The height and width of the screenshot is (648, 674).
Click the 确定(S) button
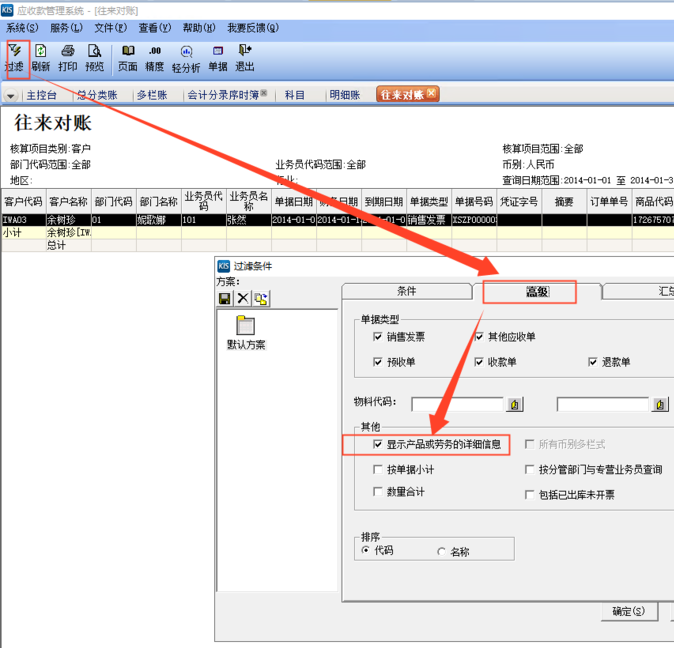coord(628,611)
